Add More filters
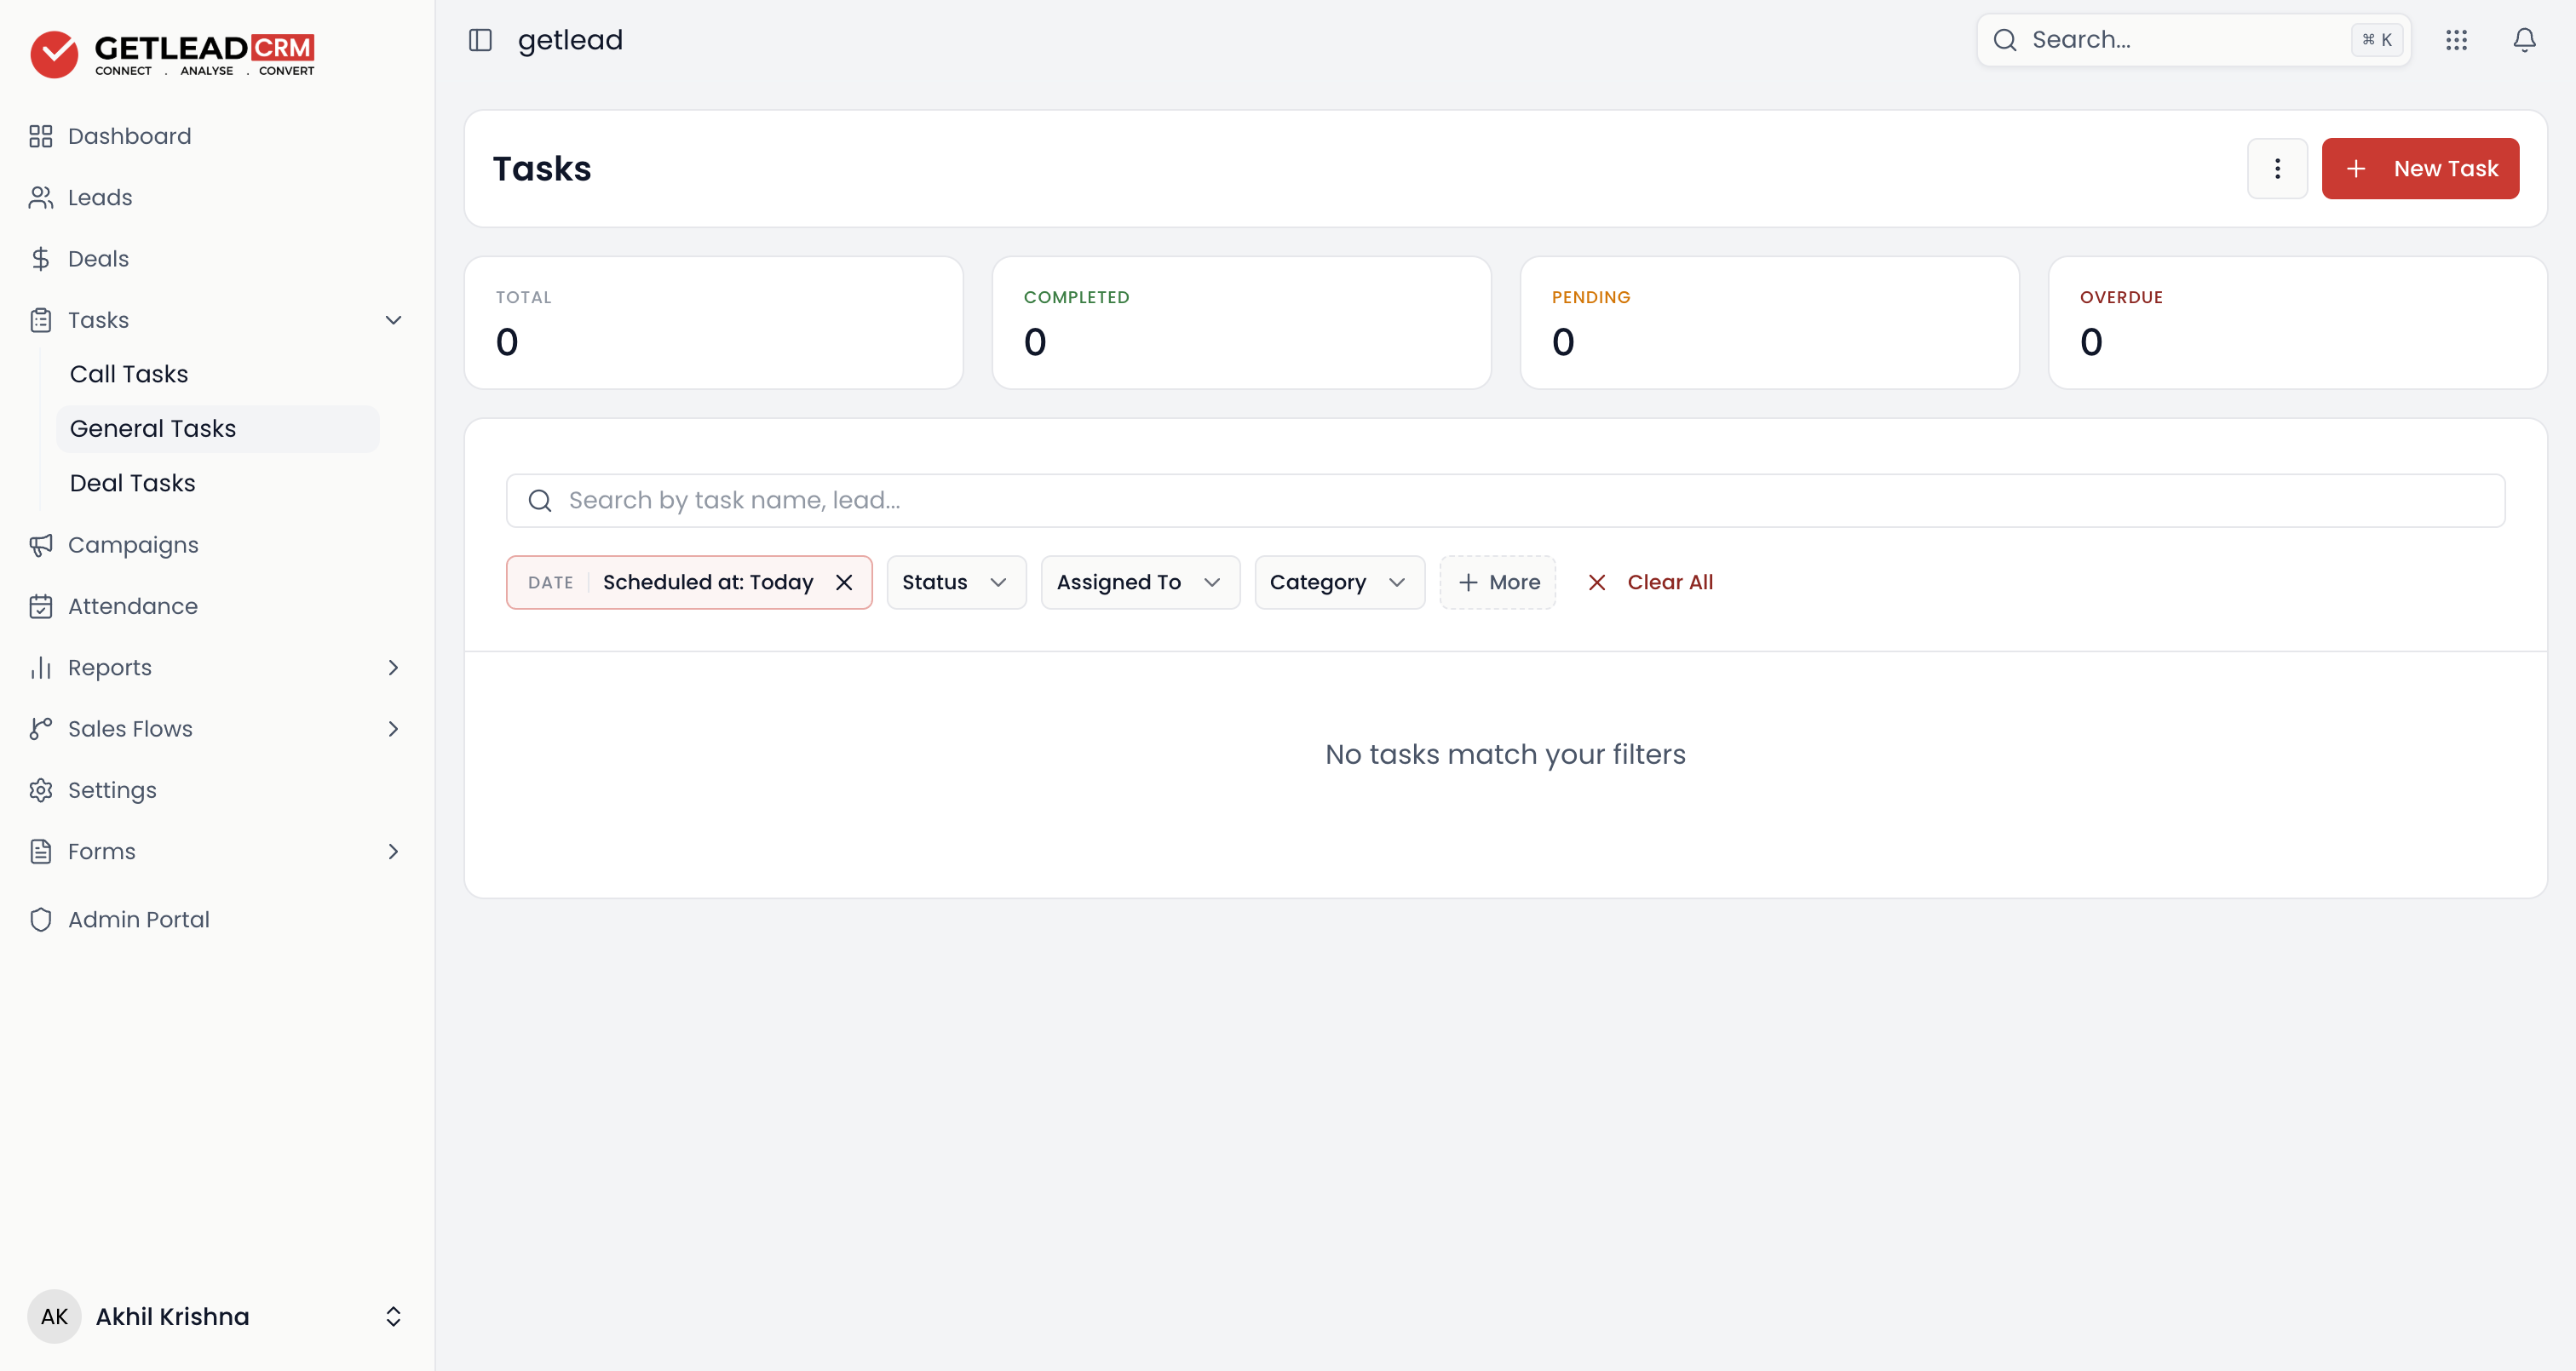2576x1371 pixels. coord(1497,582)
